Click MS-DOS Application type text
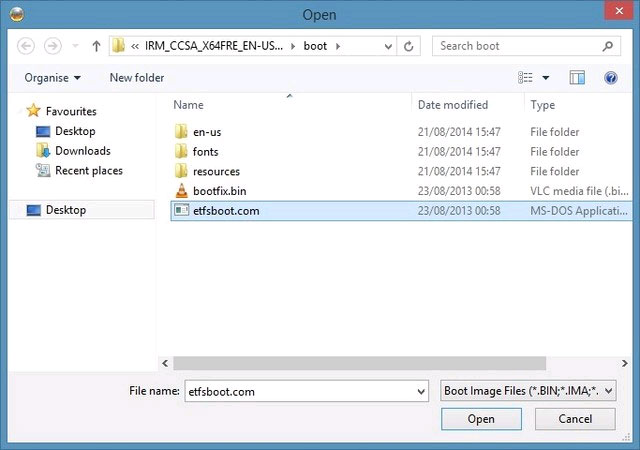 pyautogui.click(x=579, y=211)
